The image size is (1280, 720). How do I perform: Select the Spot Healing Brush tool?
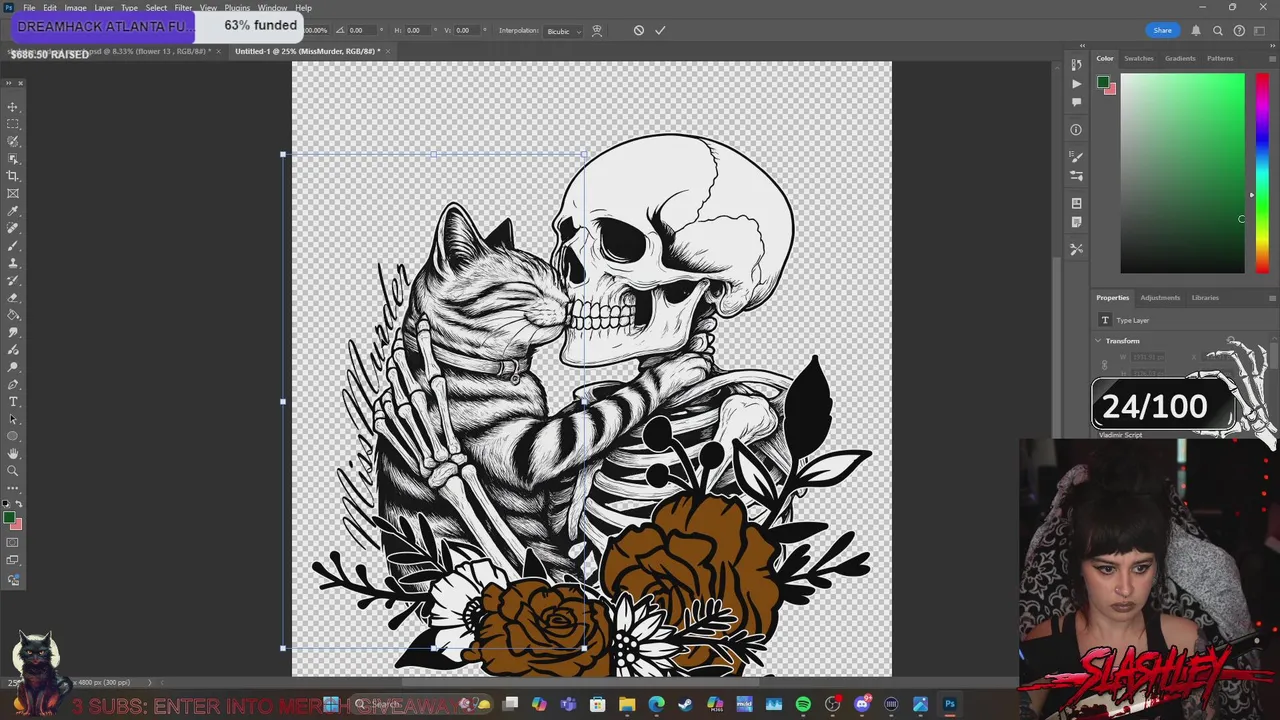pos(13,228)
